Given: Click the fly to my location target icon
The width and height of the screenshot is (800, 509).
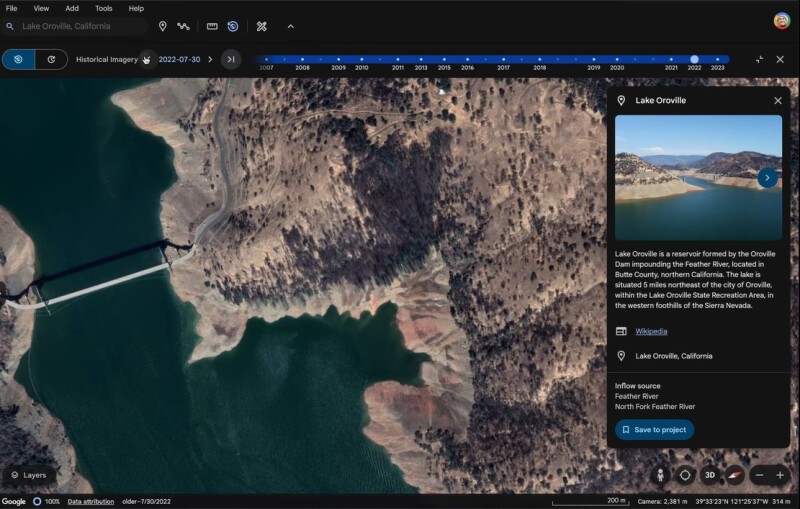Looking at the screenshot, I should click(x=685, y=475).
